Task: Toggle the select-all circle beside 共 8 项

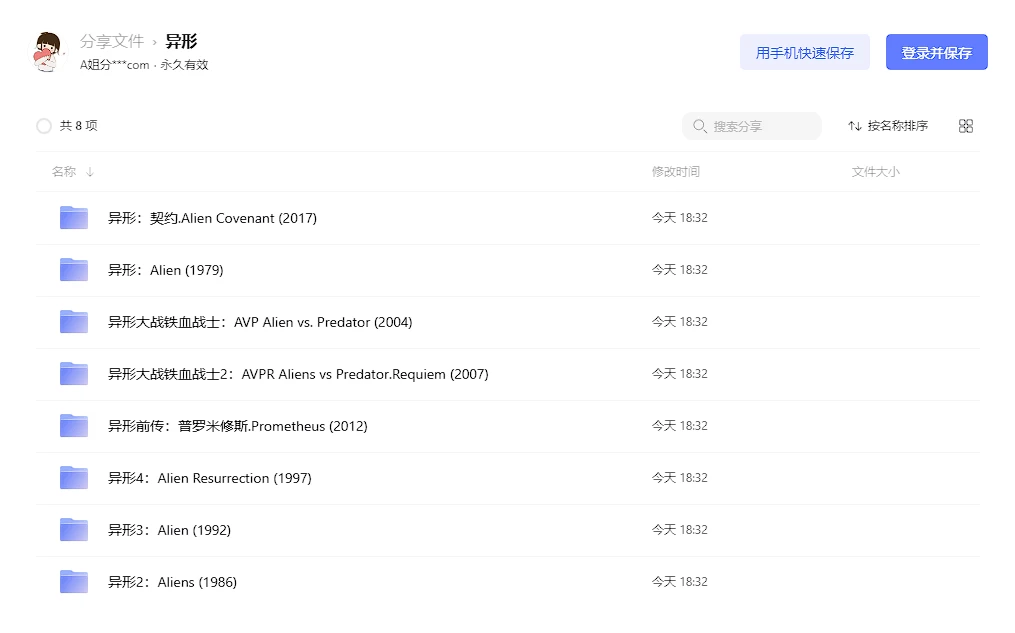Action: 44,126
